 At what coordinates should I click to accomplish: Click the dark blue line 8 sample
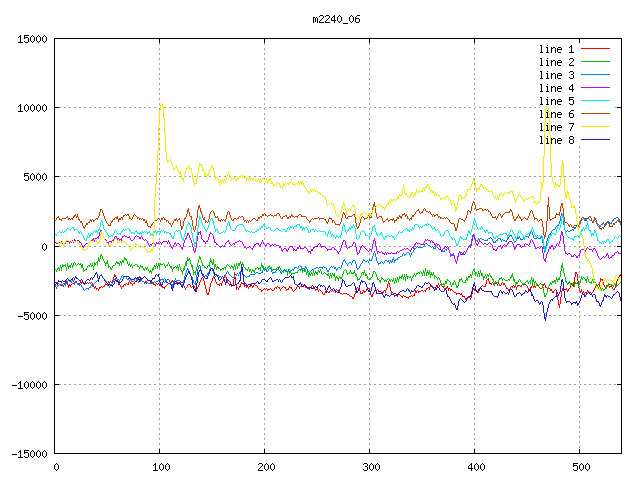[x=595, y=140]
